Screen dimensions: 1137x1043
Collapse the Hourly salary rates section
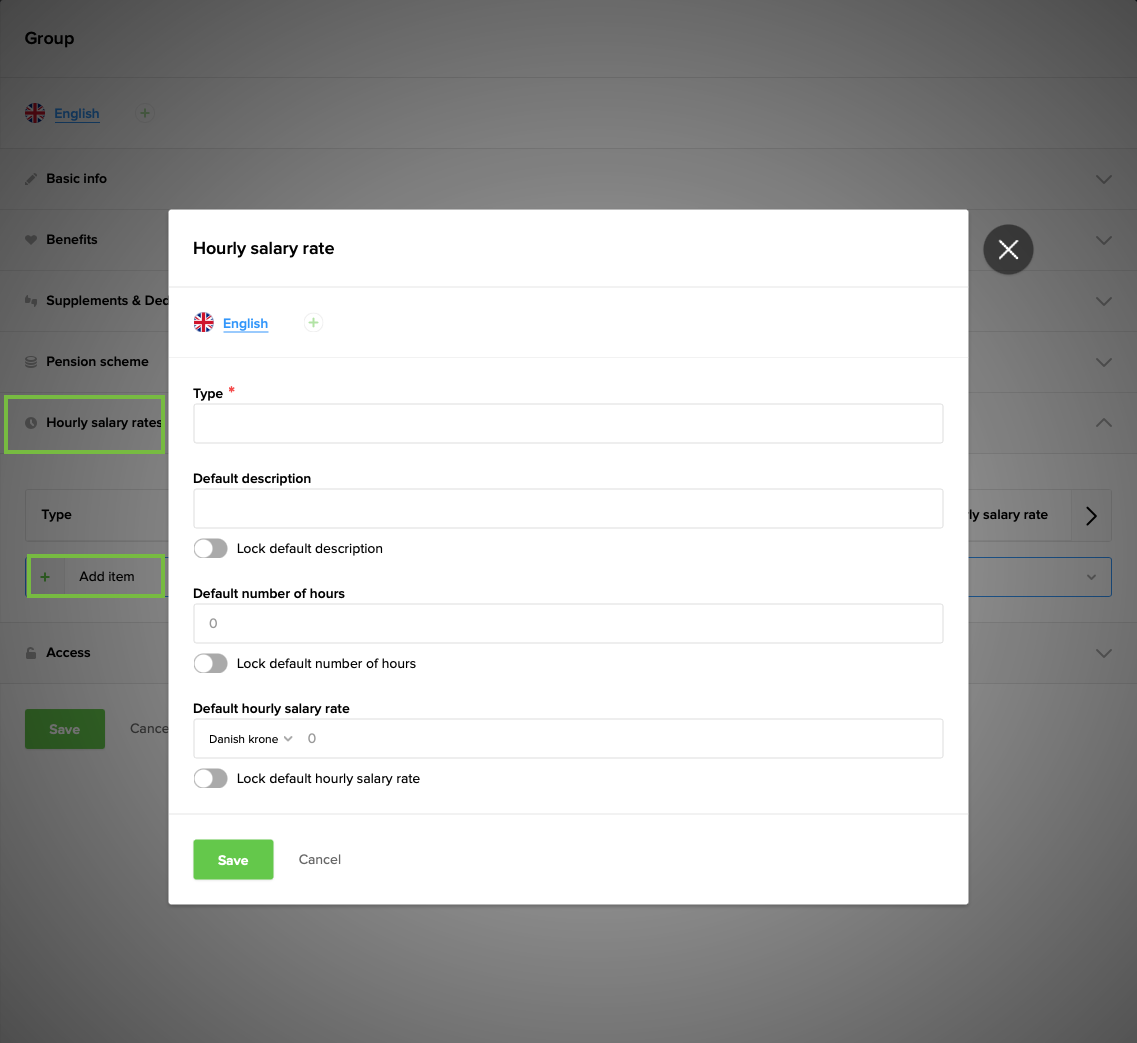point(1102,423)
